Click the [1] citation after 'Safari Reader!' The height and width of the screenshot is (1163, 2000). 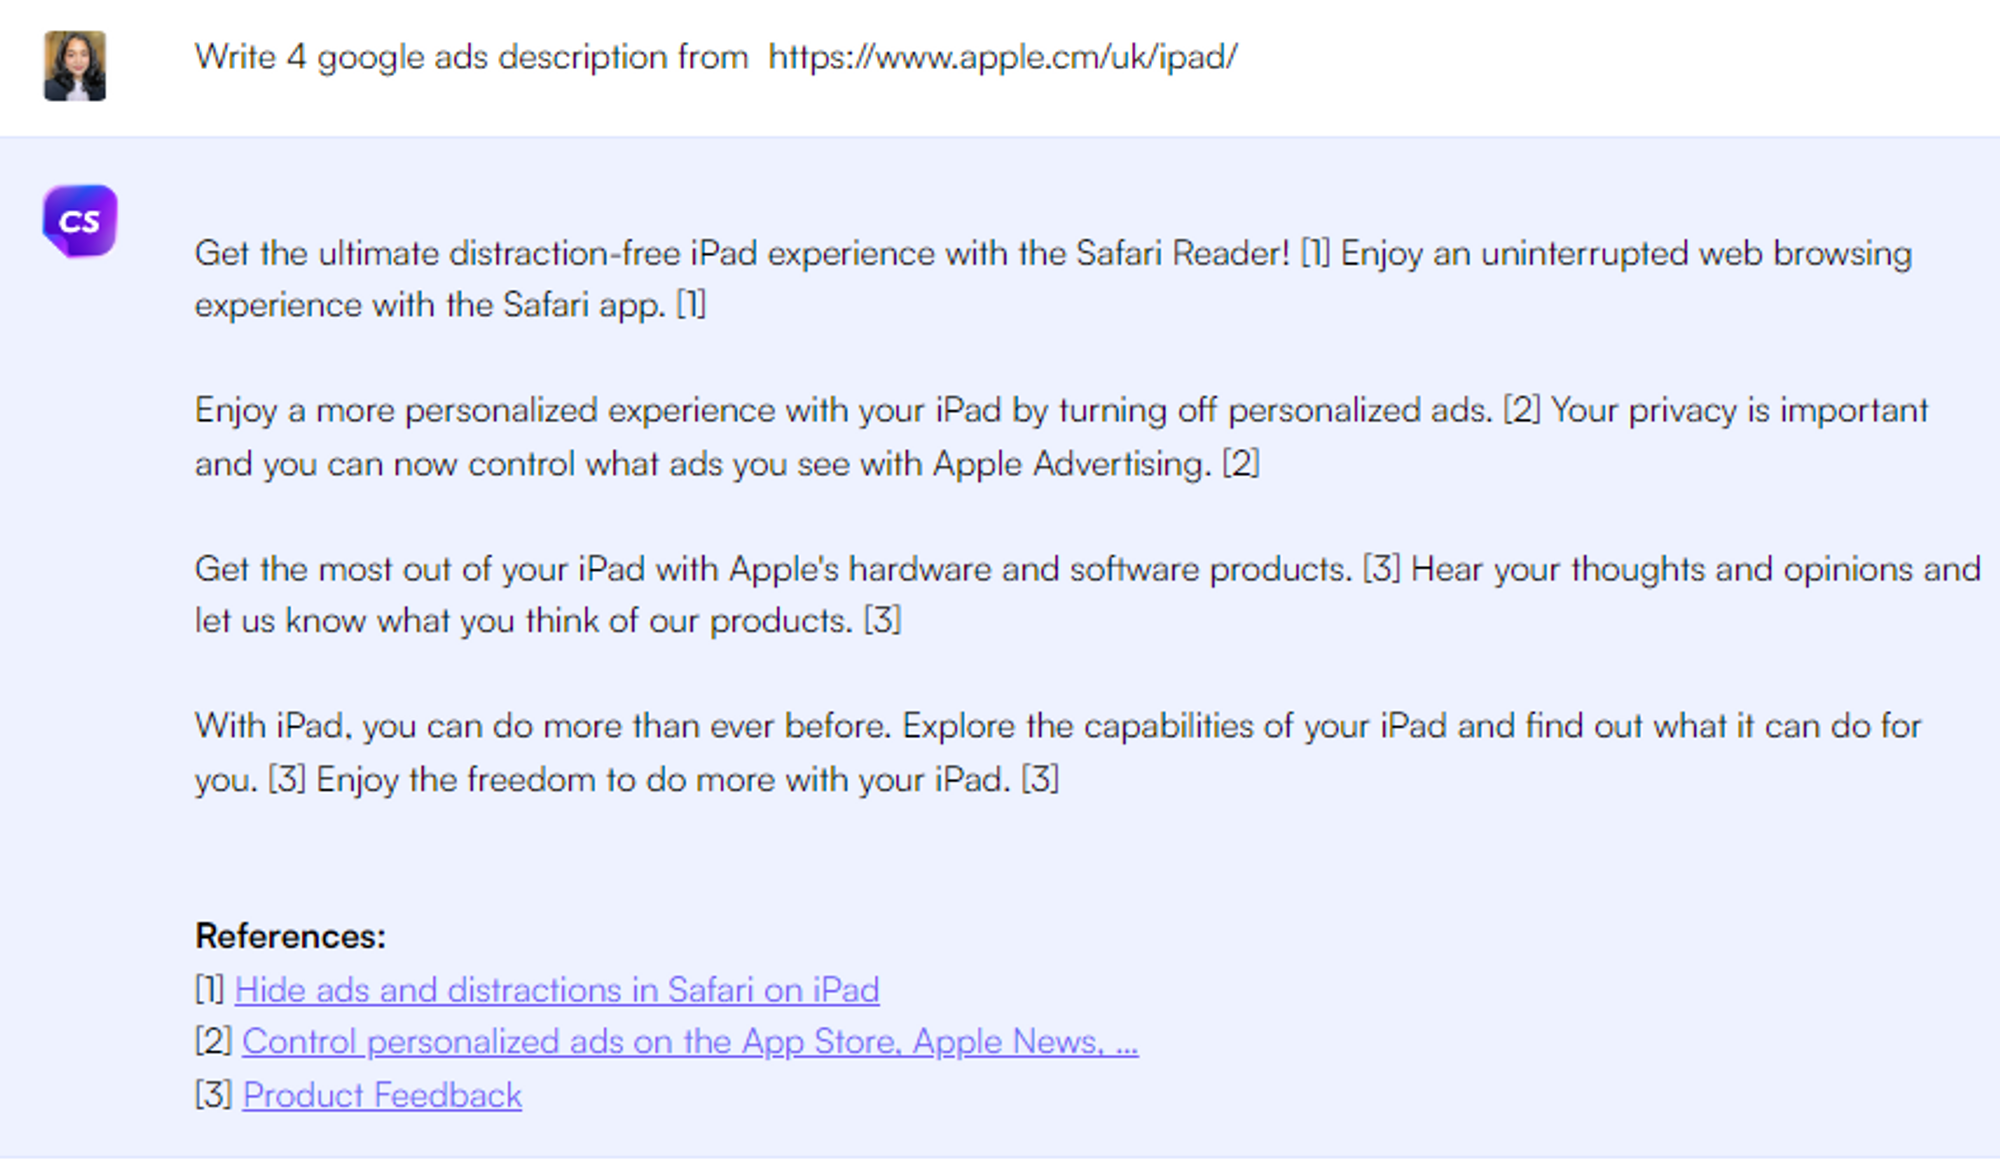click(x=1315, y=253)
